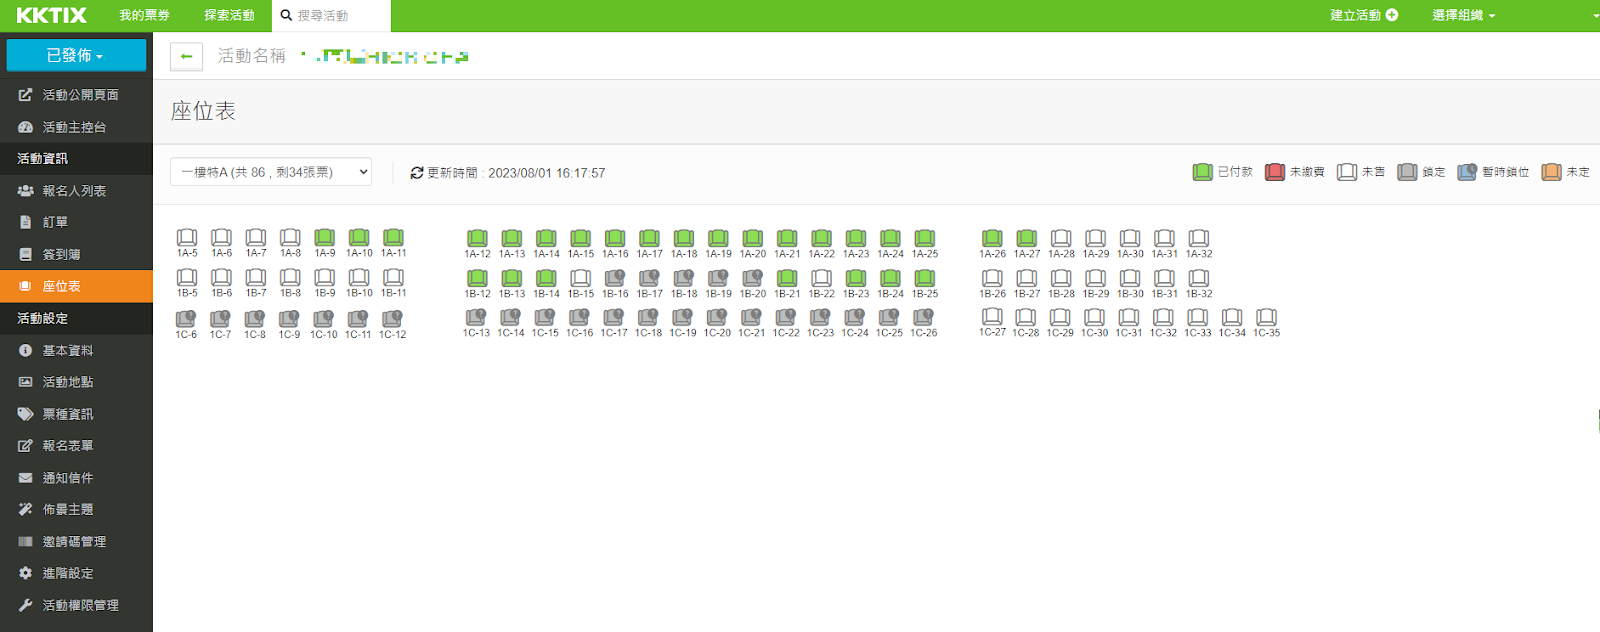Open 邀請碼管理 in sidebar
This screenshot has width=1600, height=632.
76,541
